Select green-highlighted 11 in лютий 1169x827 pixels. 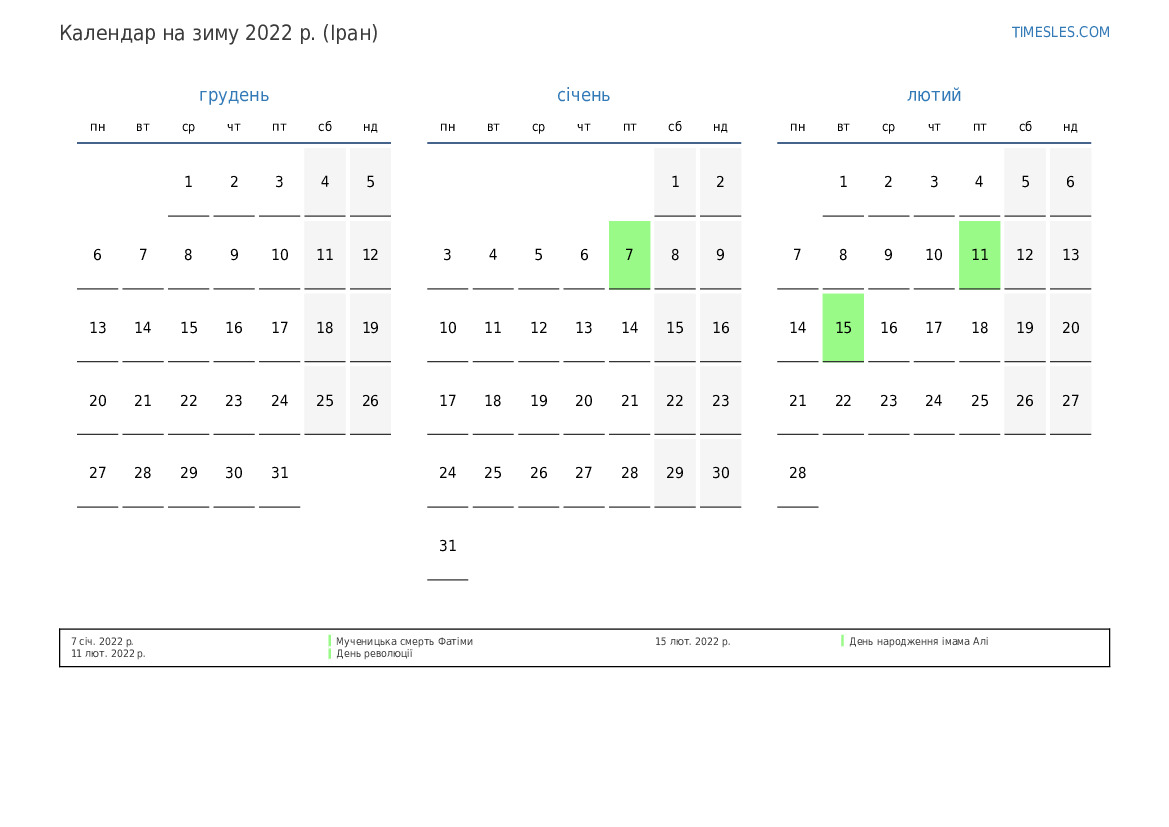click(x=979, y=255)
